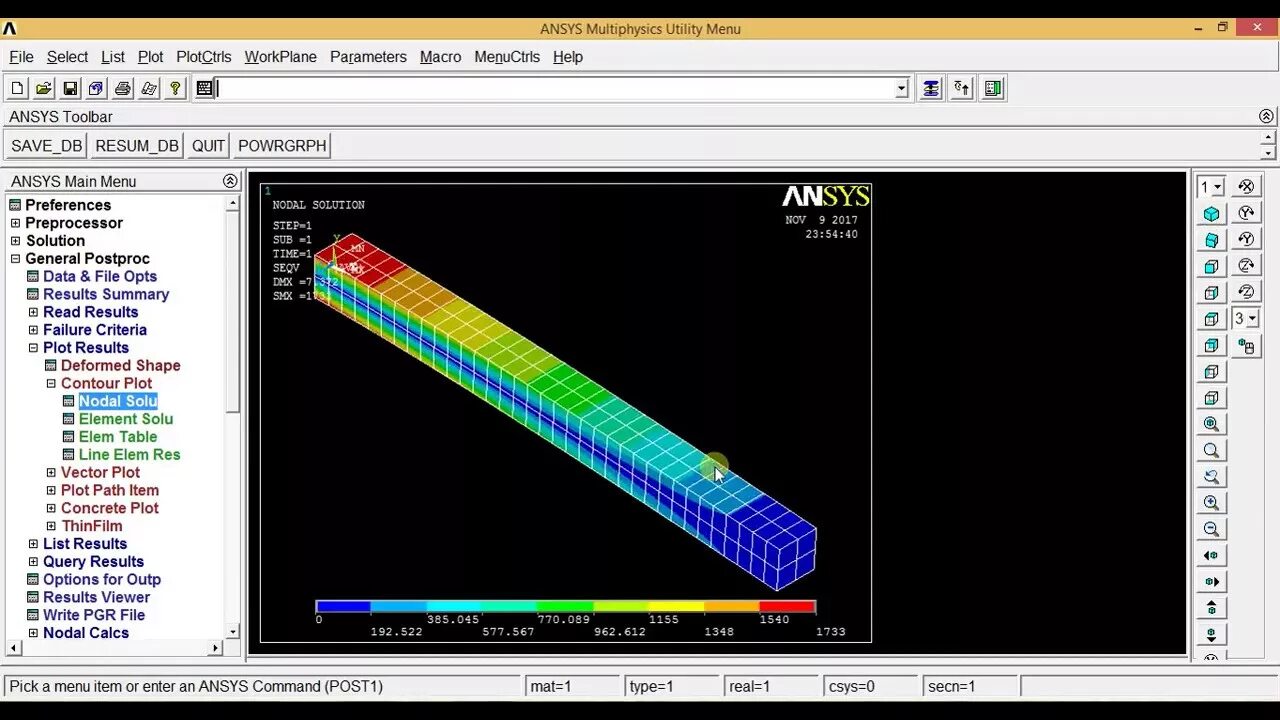Click the ANSYS Help question mark icon
The image size is (1280, 720).
click(175, 88)
